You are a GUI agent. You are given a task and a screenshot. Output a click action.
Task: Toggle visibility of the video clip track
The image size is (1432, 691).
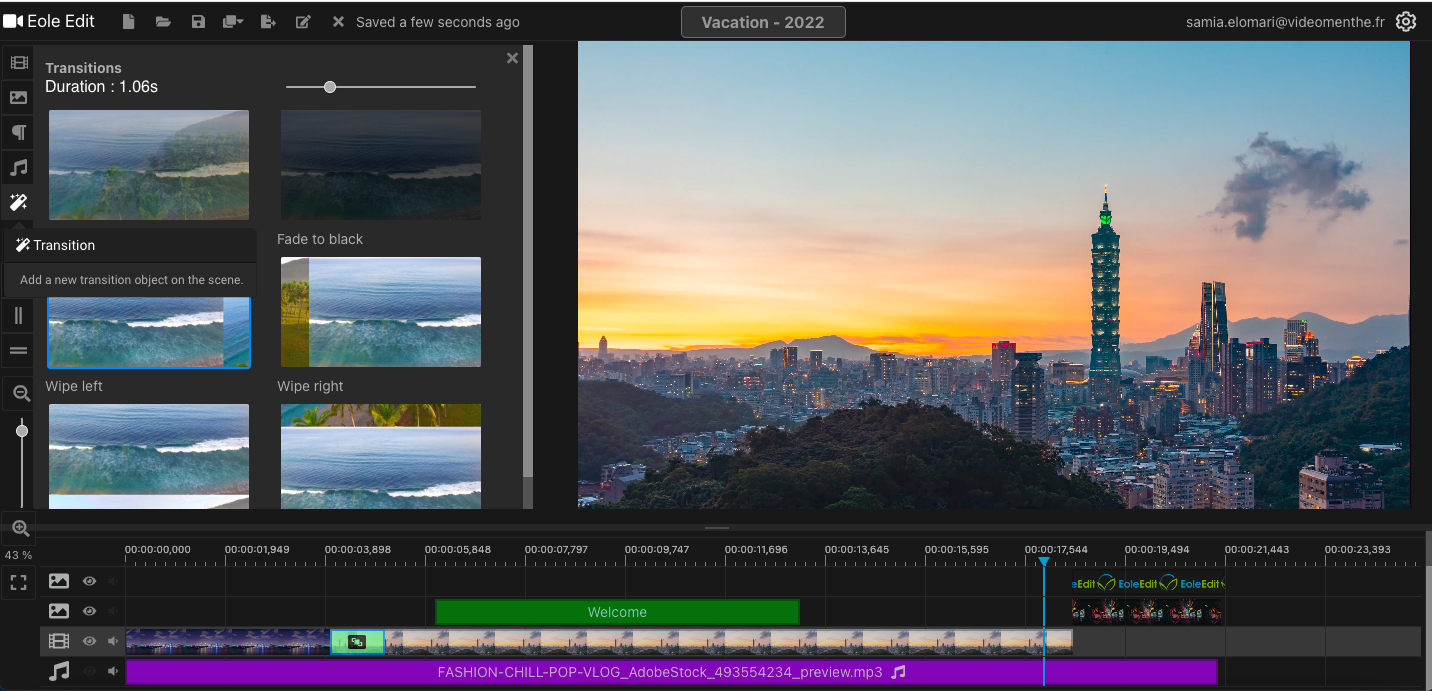[x=89, y=641]
